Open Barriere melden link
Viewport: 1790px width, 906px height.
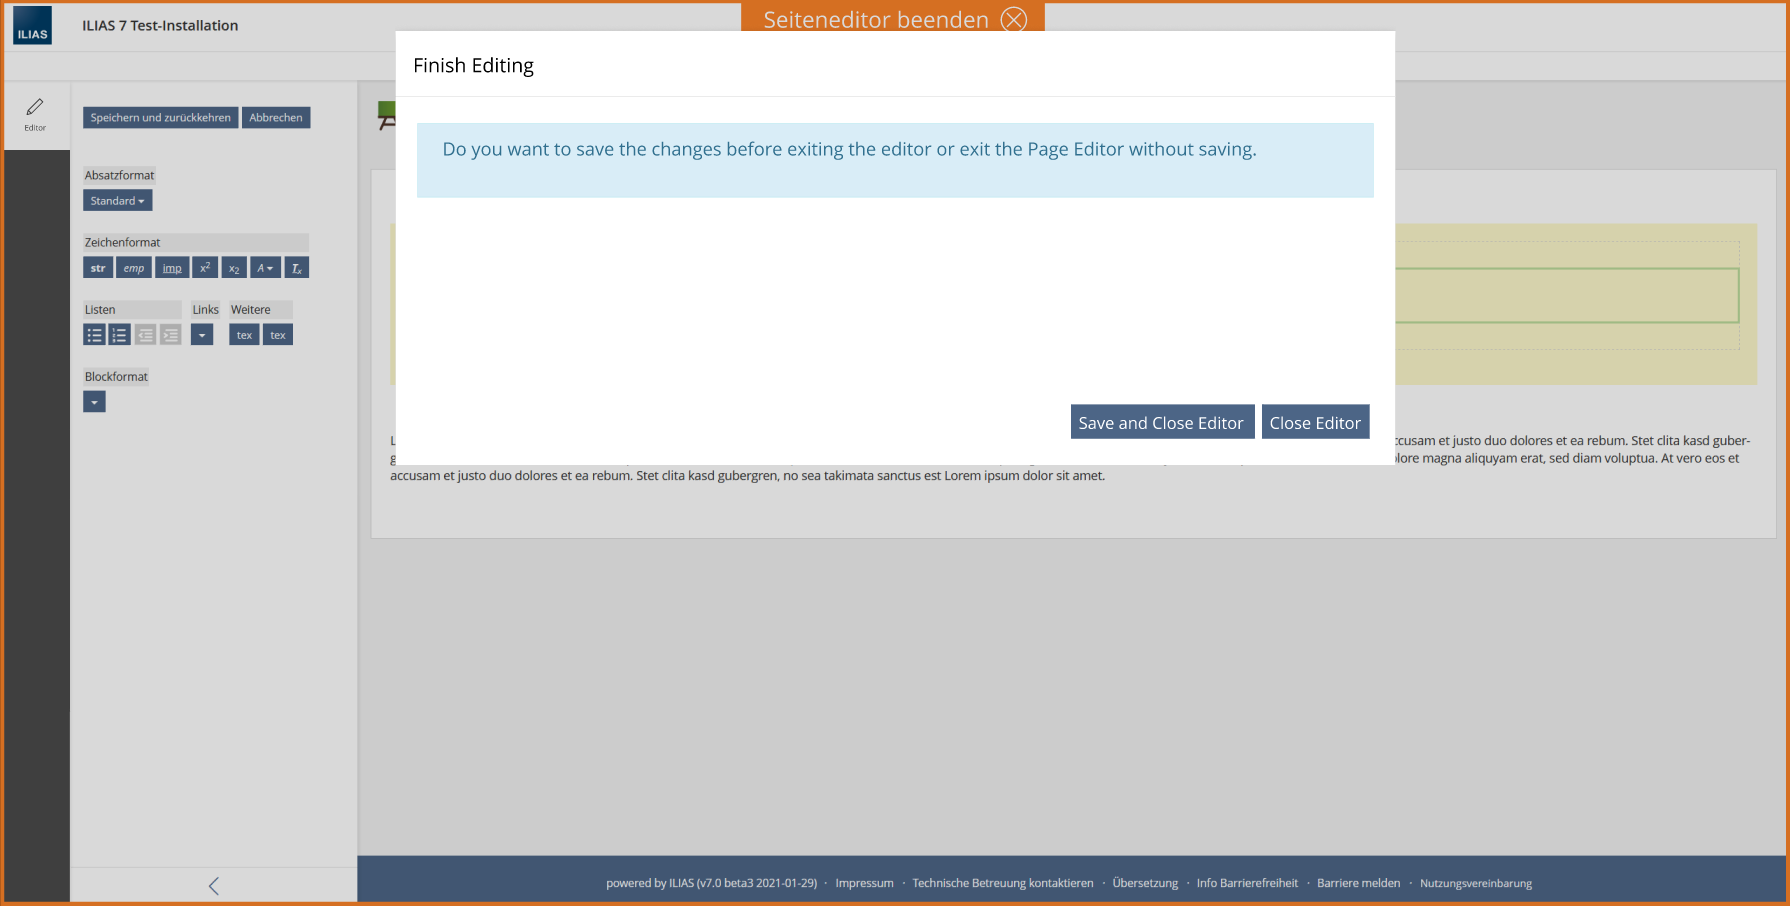click(x=1358, y=884)
